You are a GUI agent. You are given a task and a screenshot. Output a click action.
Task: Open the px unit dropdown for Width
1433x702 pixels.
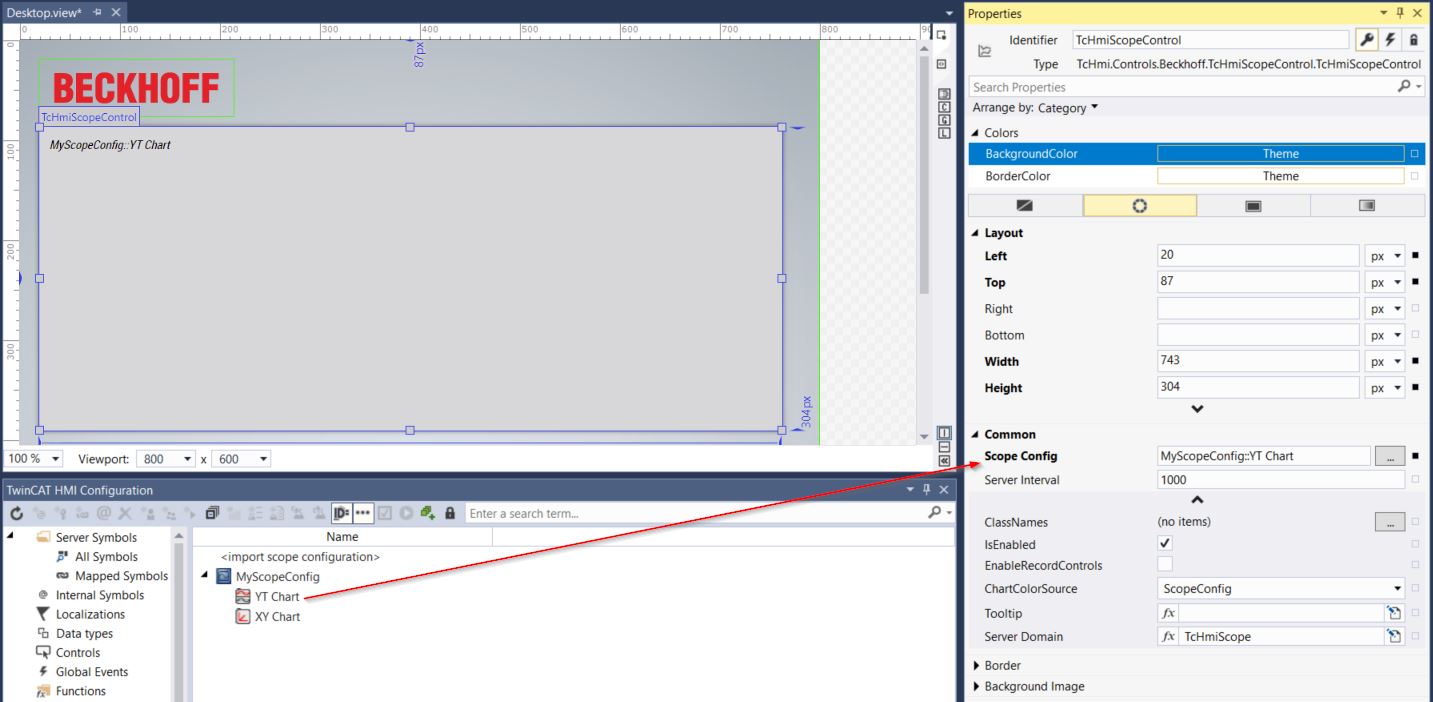(x=1385, y=361)
